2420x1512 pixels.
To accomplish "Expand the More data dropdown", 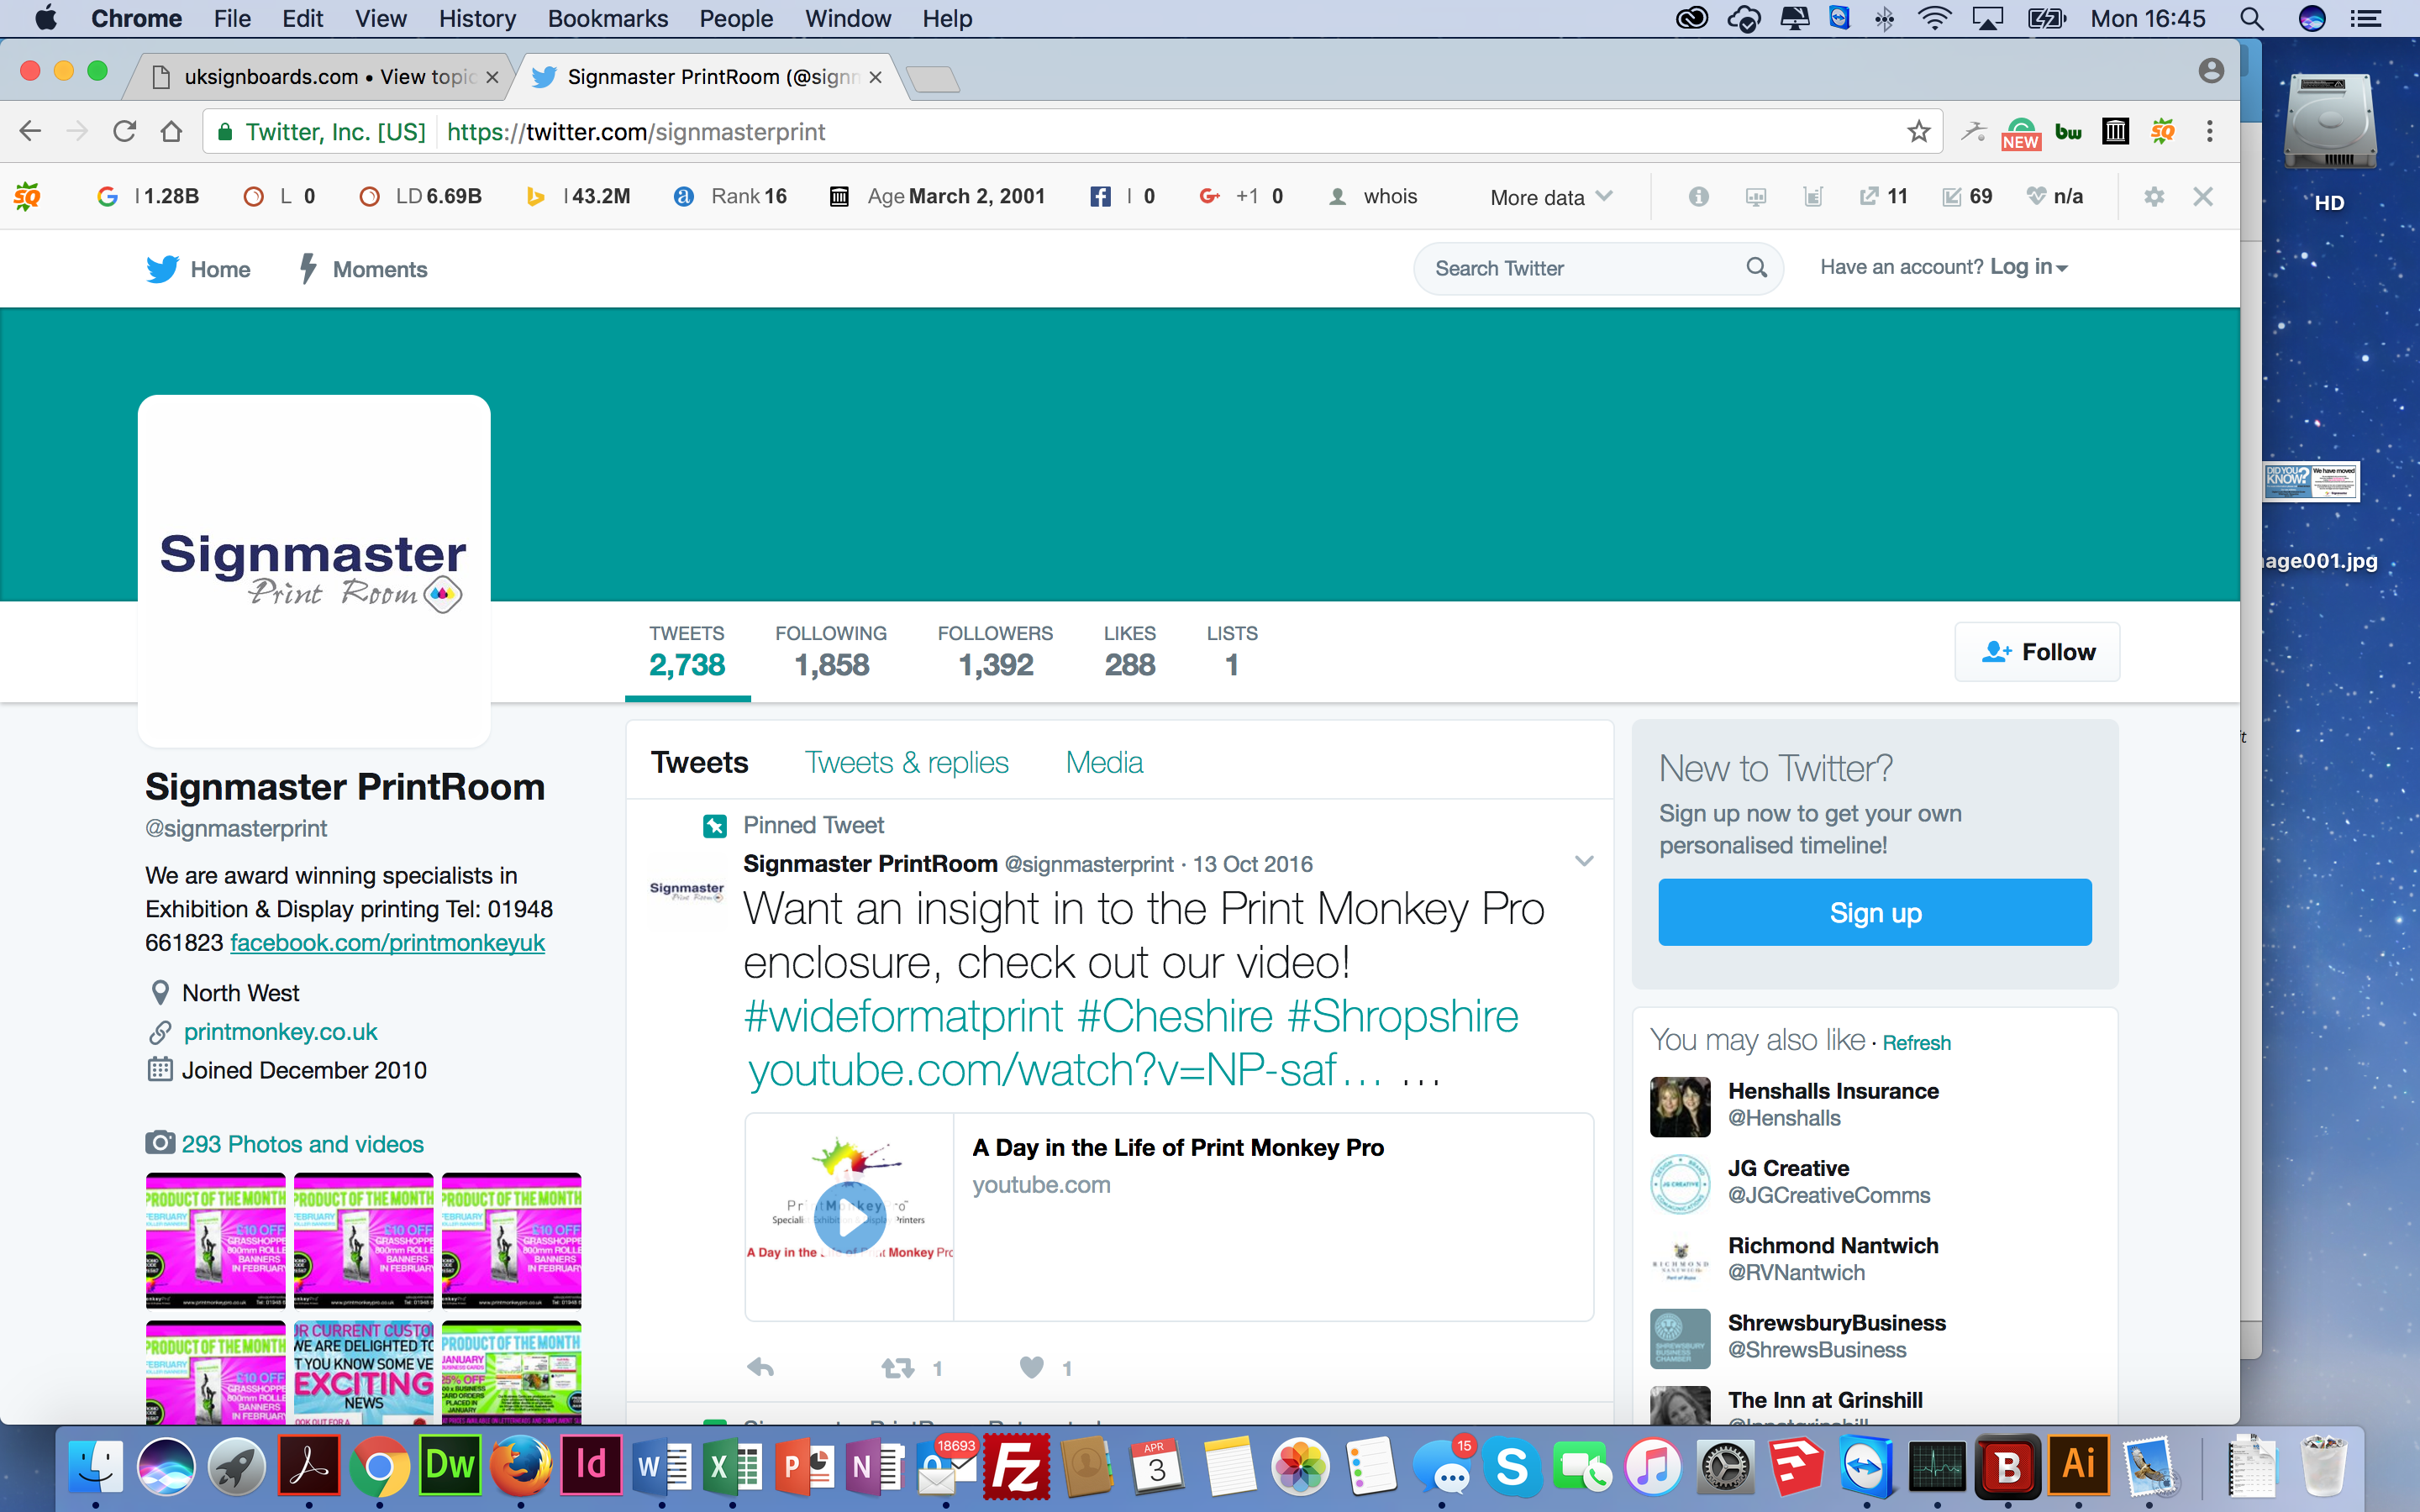I will [x=1551, y=197].
